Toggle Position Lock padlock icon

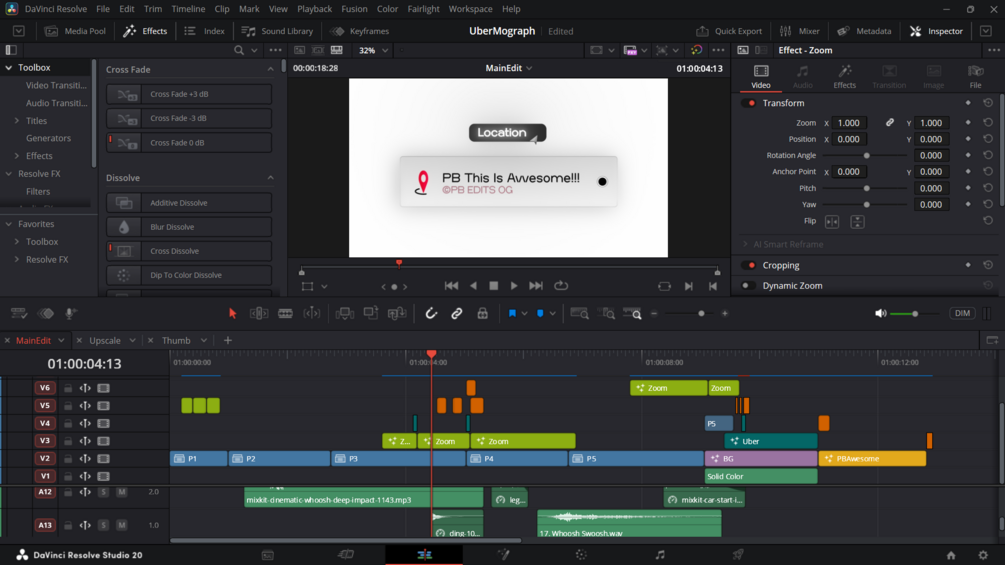tap(483, 313)
